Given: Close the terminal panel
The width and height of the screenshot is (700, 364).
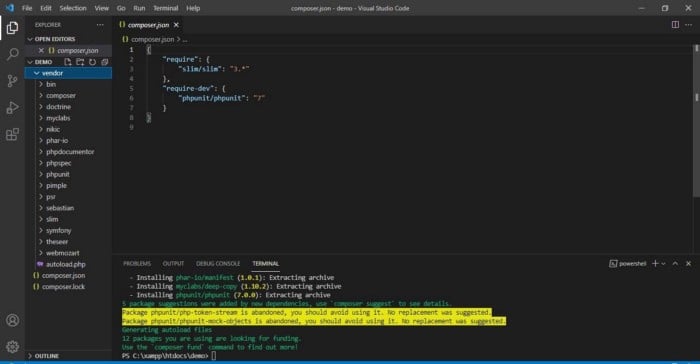Looking at the screenshot, I should pyautogui.click(x=688, y=264).
